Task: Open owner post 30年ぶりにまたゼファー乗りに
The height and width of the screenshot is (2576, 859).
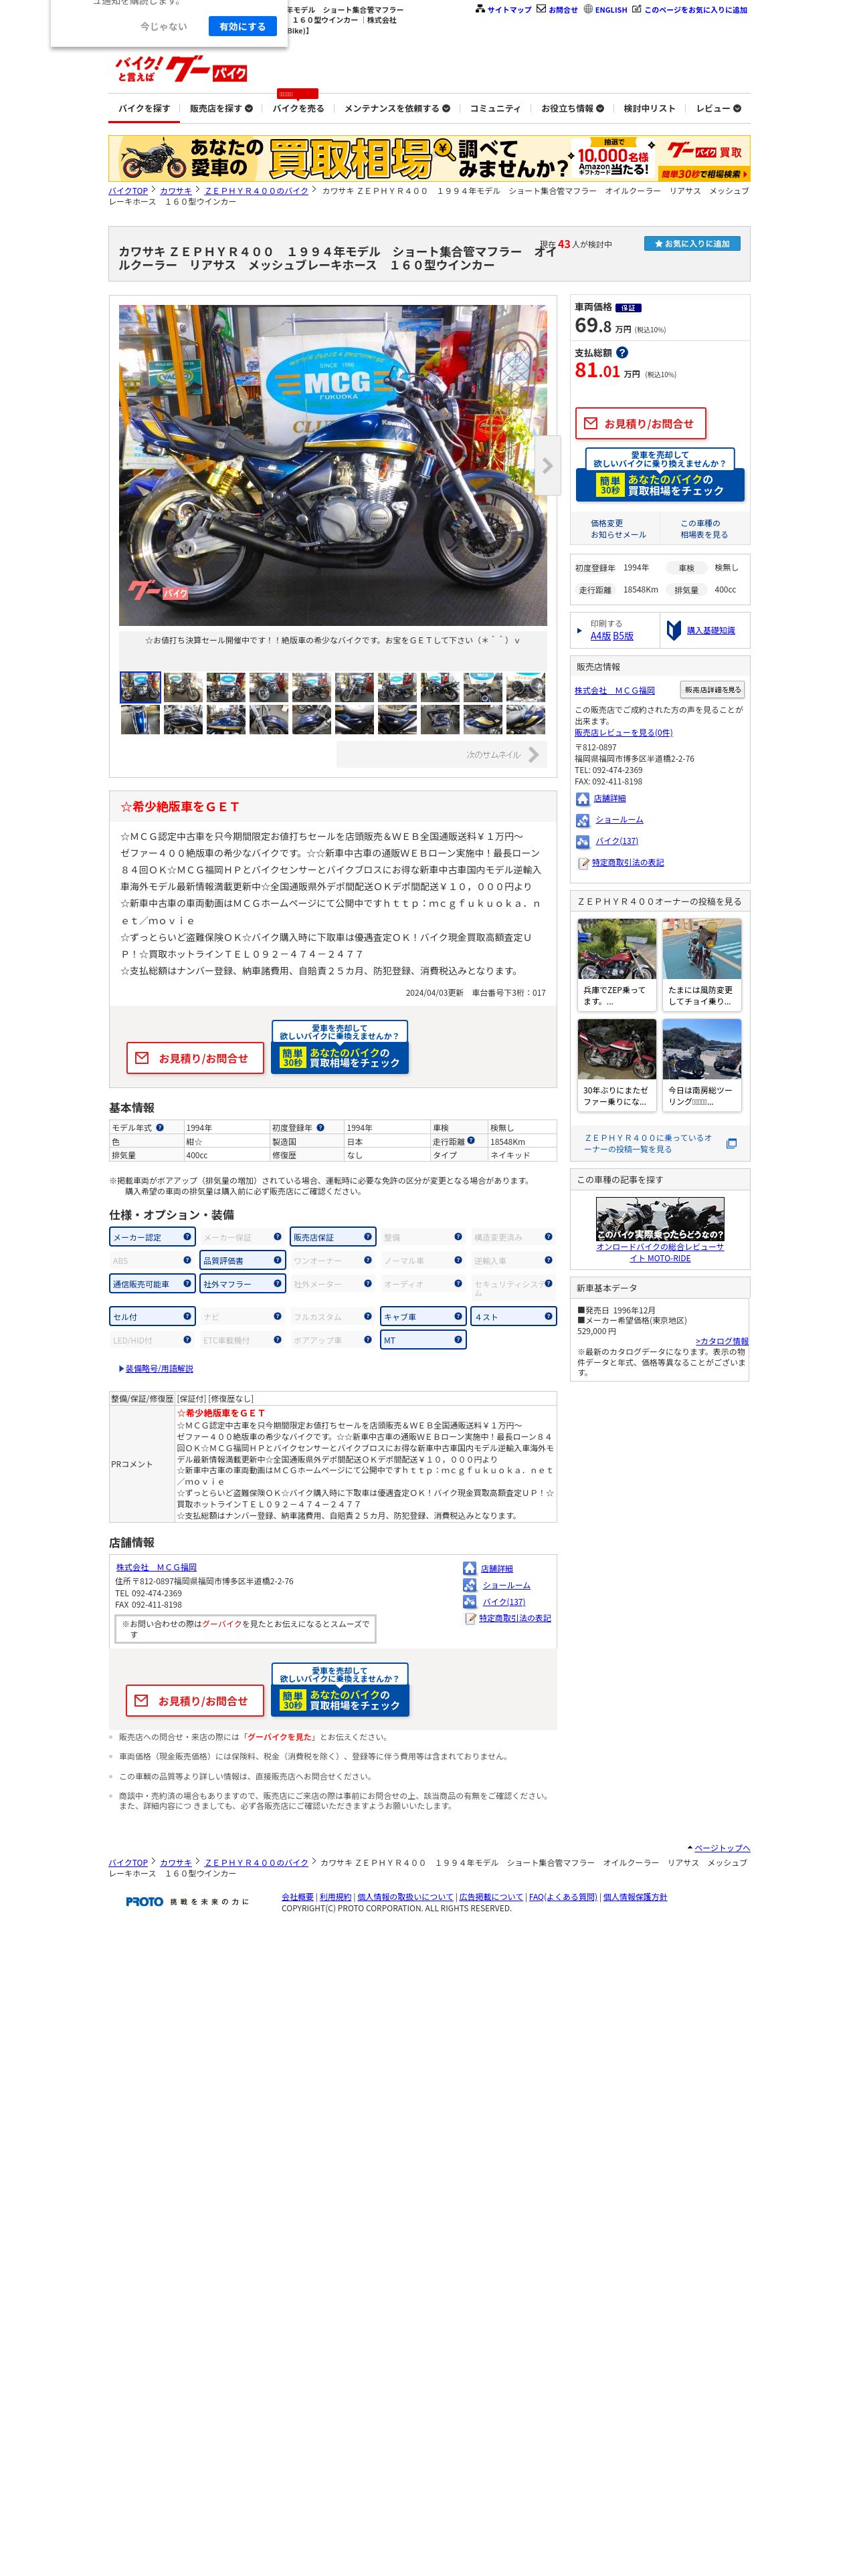Action: (x=617, y=1064)
